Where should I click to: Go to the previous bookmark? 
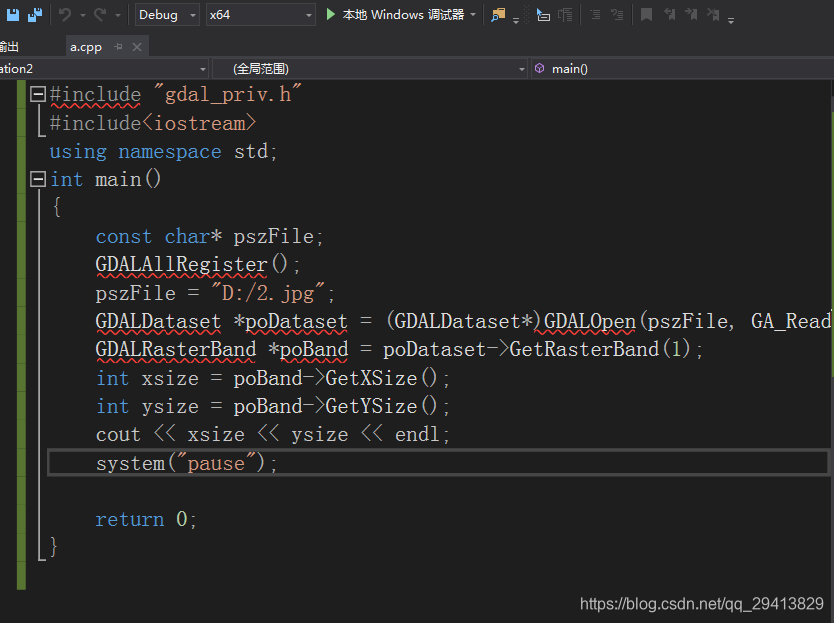point(670,15)
